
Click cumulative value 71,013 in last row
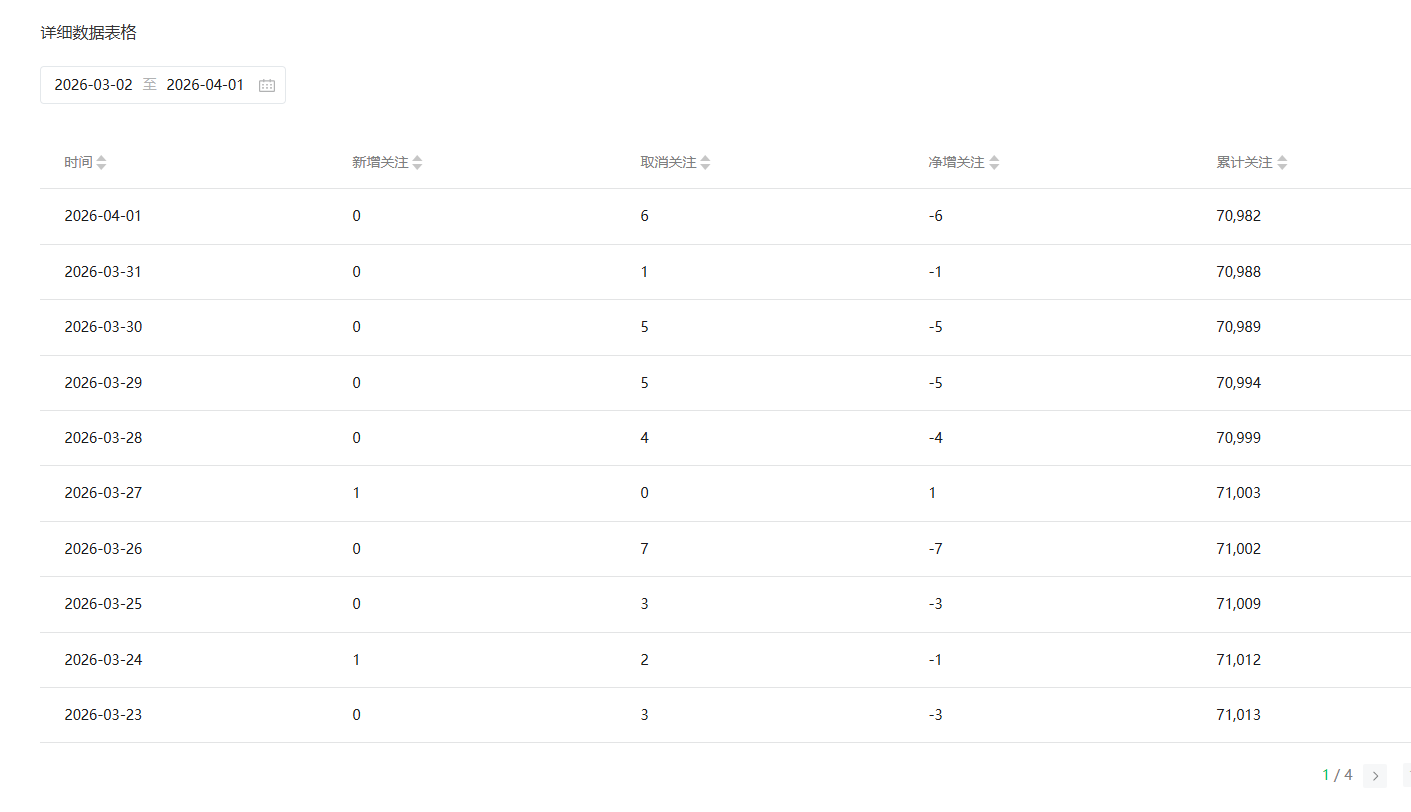[1238, 715]
